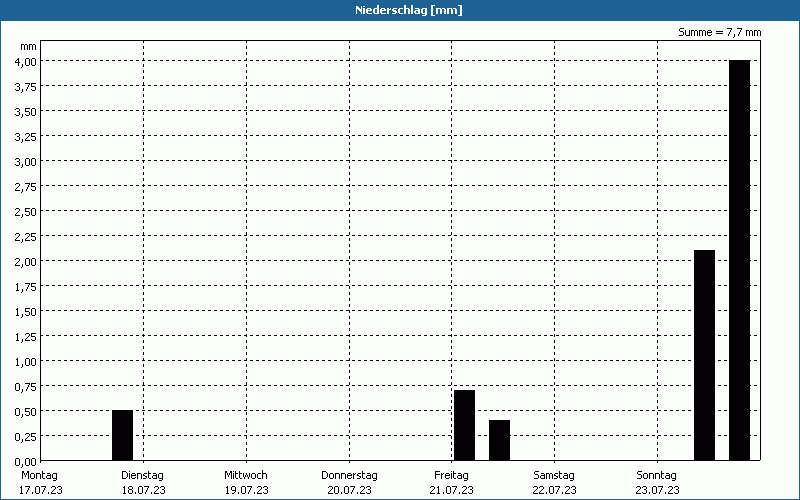
Task: Click the 0,25 y-axis value
Action: point(26,437)
